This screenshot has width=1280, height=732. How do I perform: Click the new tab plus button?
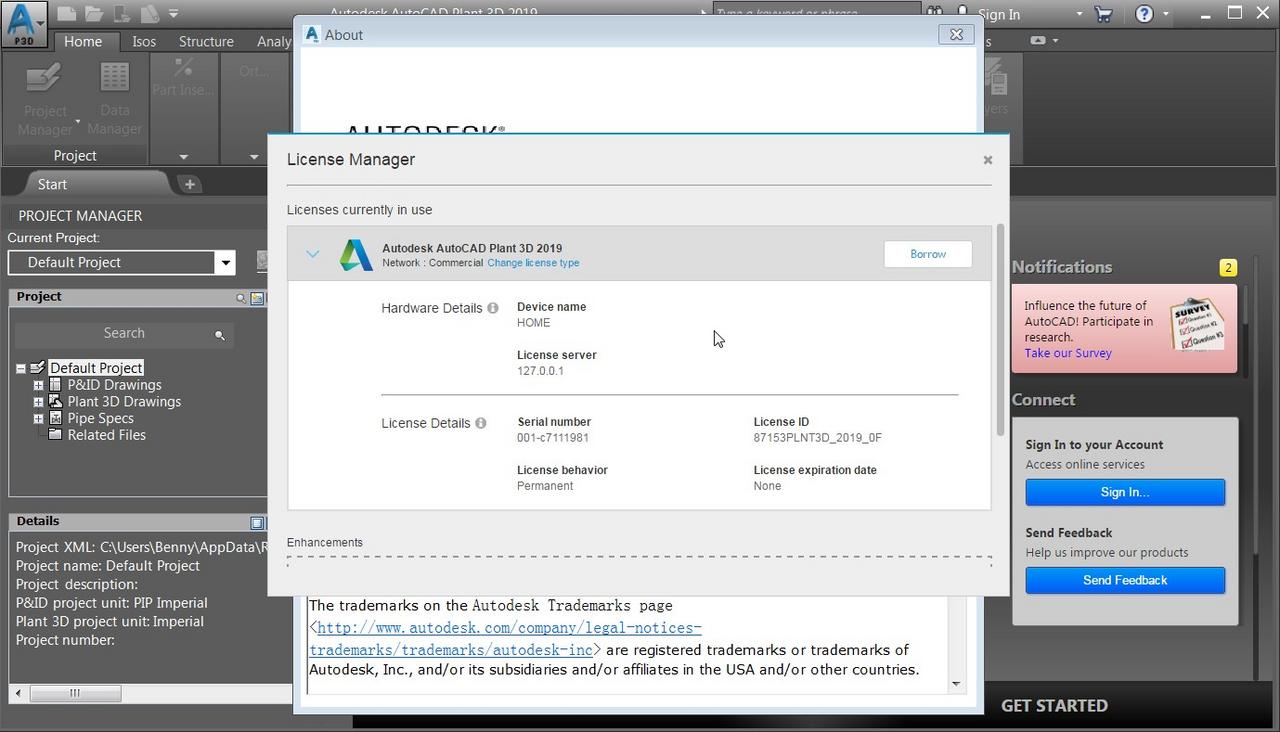(189, 184)
